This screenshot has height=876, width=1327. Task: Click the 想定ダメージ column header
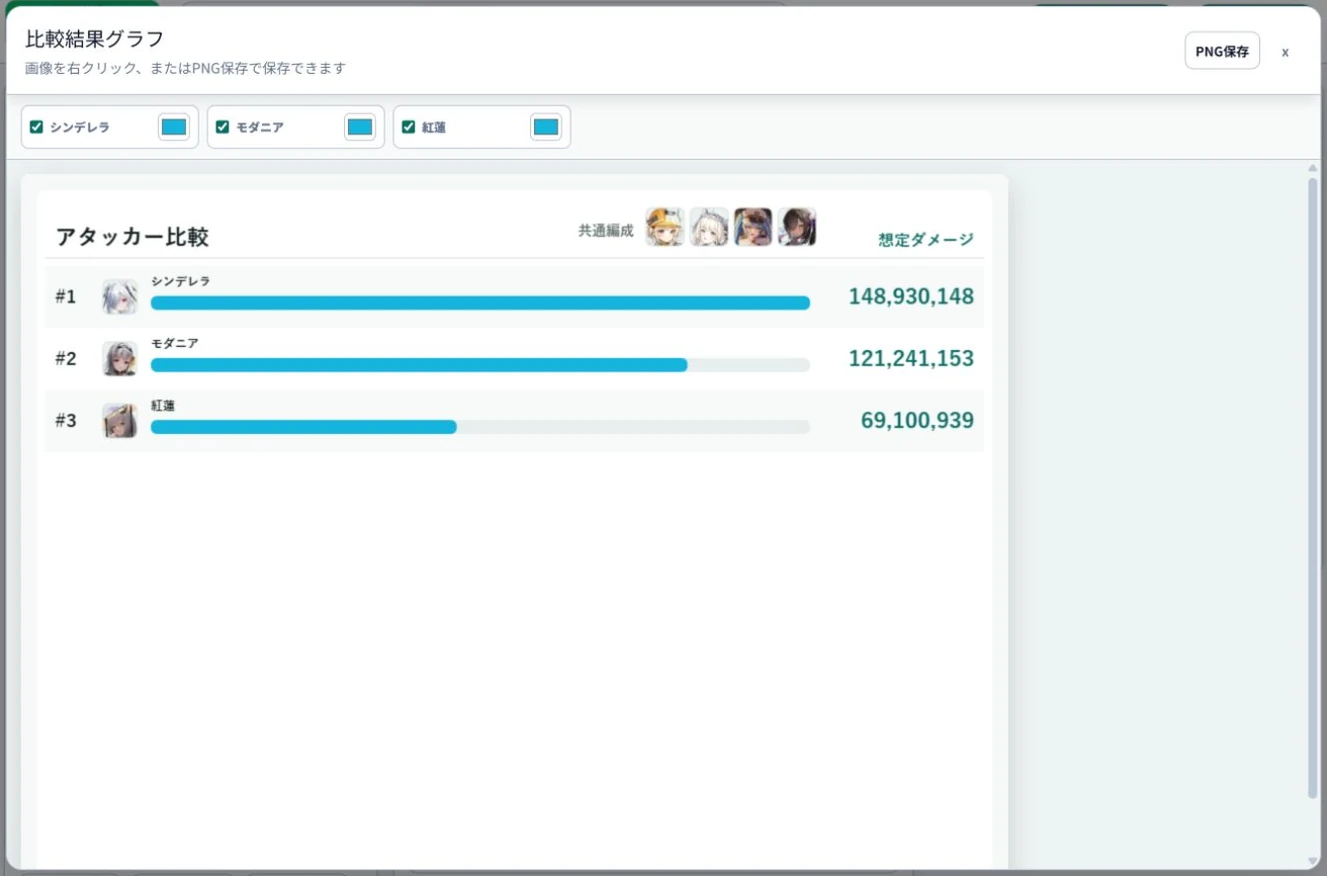coord(926,240)
